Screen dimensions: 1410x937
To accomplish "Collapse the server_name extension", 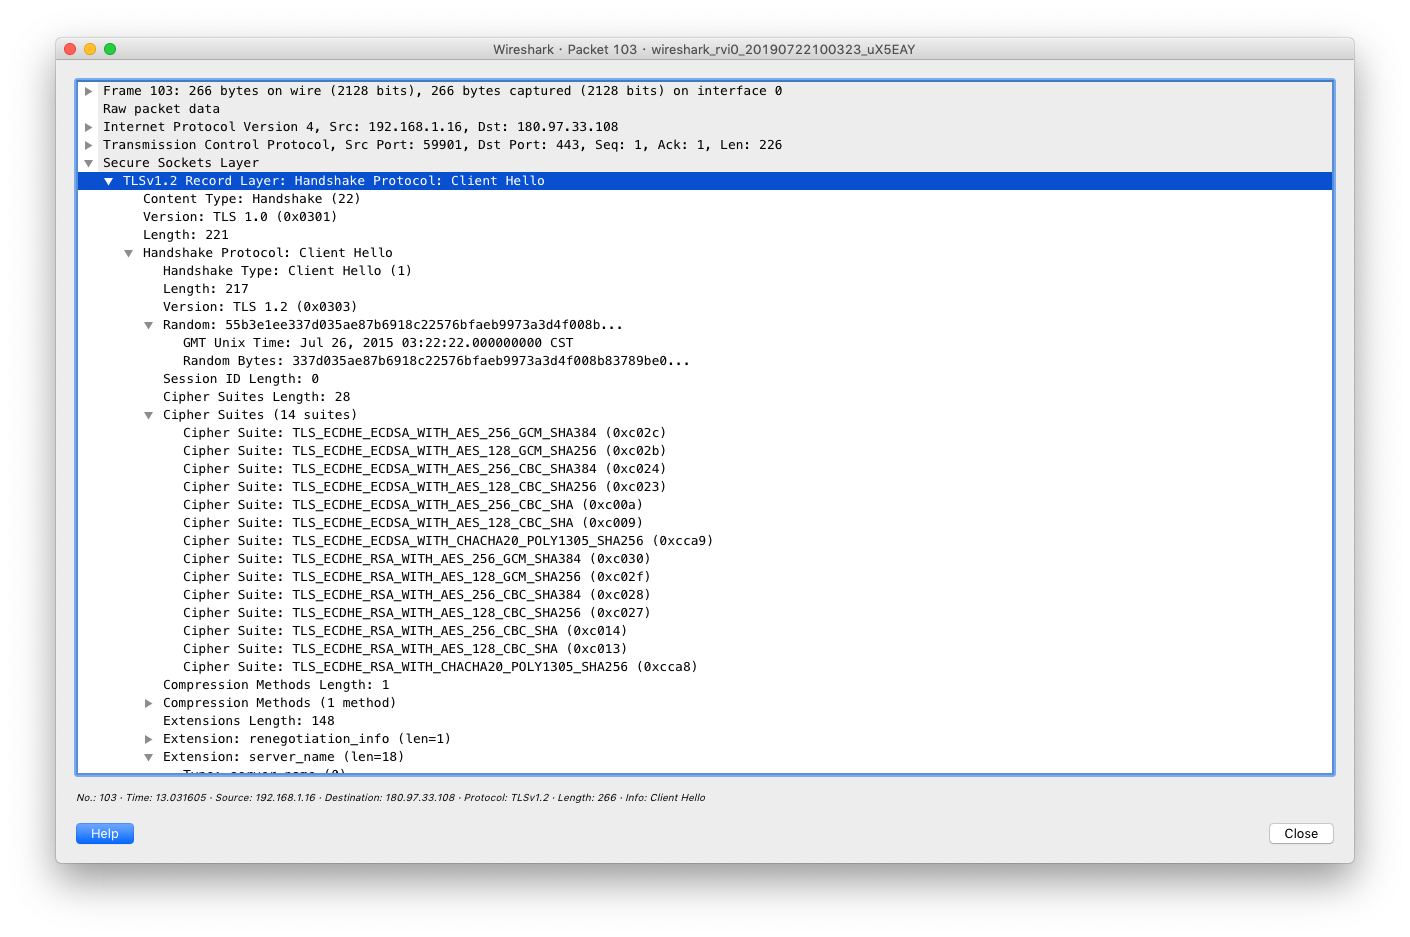I will click(149, 757).
